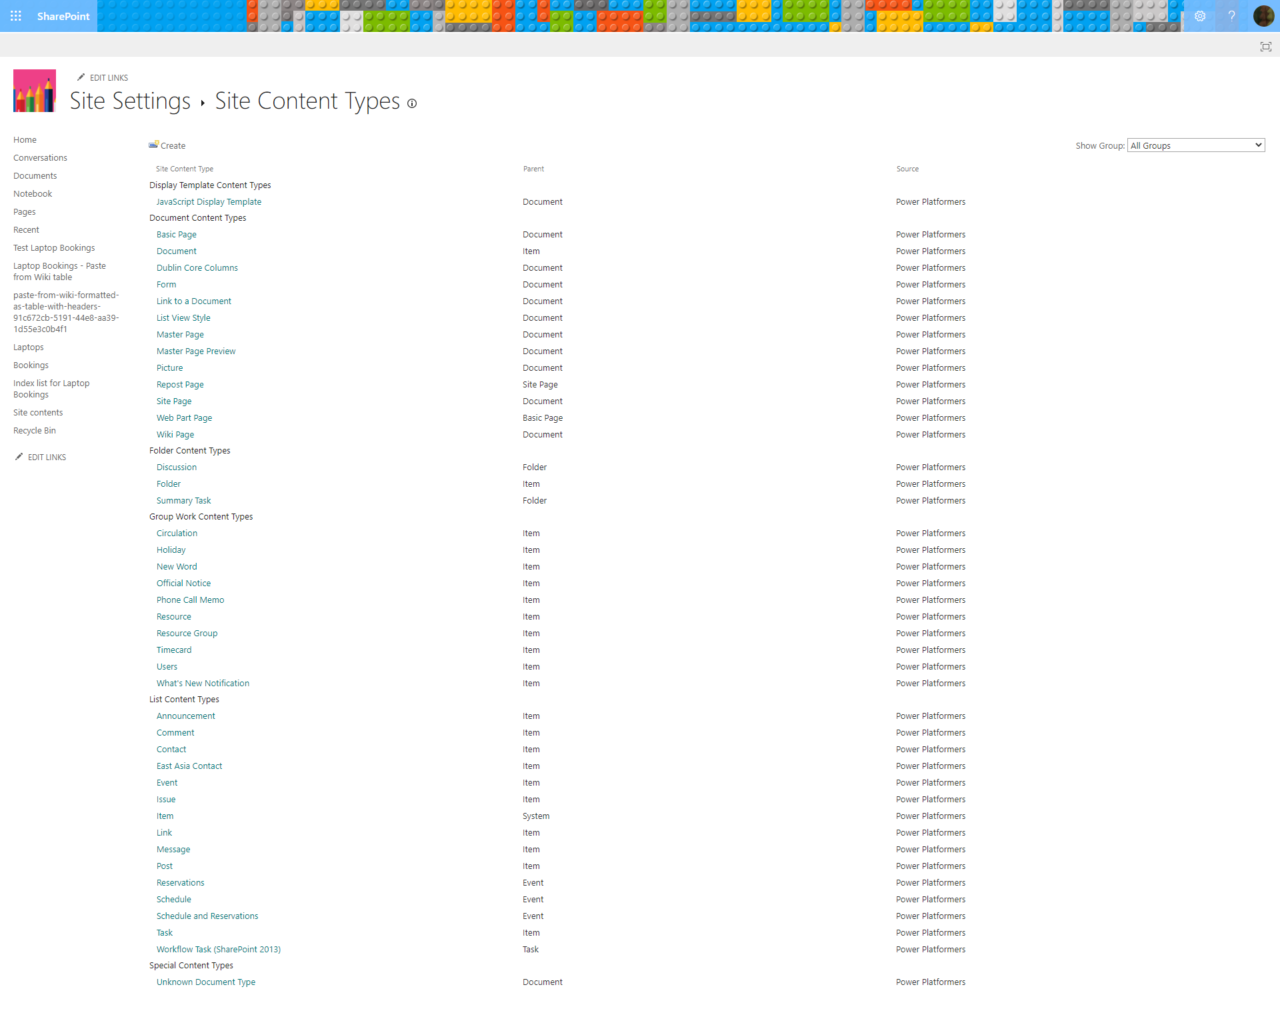
Task: Click the colored pencils site logo
Action: click(35, 90)
